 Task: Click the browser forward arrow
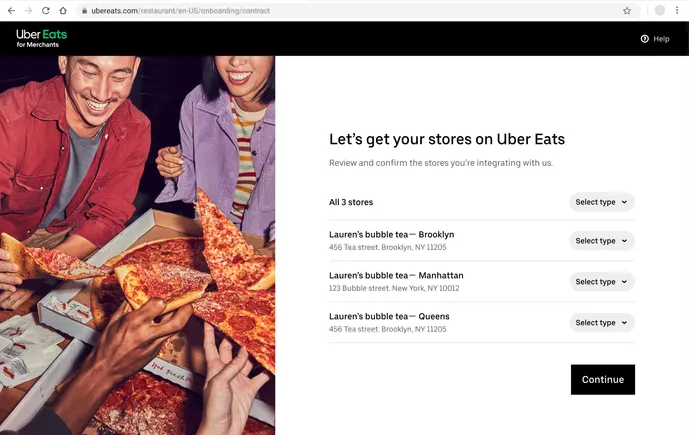(28, 10)
